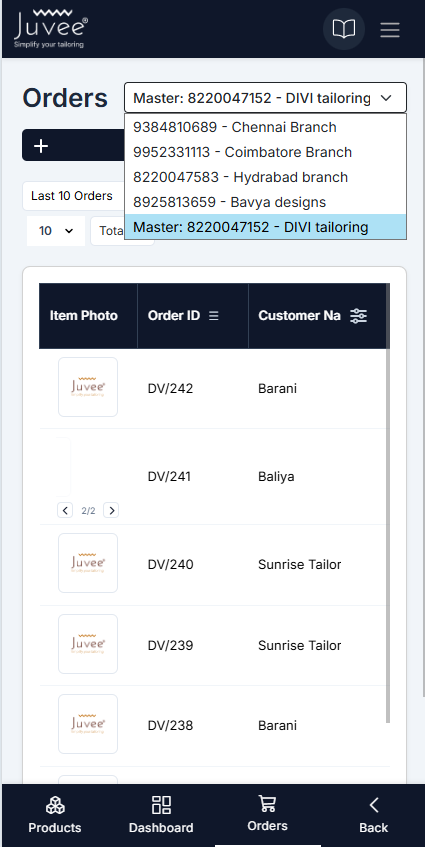This screenshot has width=425, height=847.
Task: Click order ID DV/239
Action: click(x=170, y=646)
